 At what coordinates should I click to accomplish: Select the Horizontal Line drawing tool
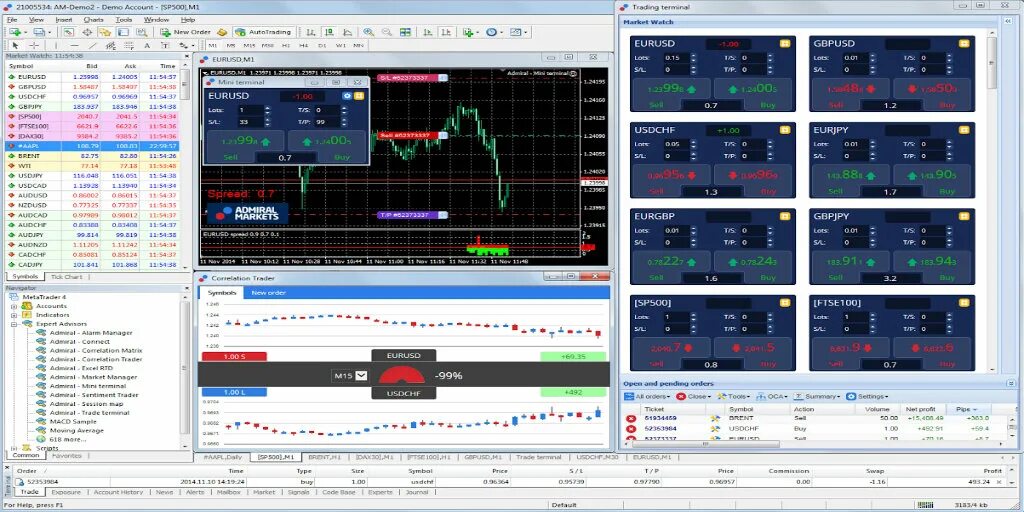pos(74,46)
